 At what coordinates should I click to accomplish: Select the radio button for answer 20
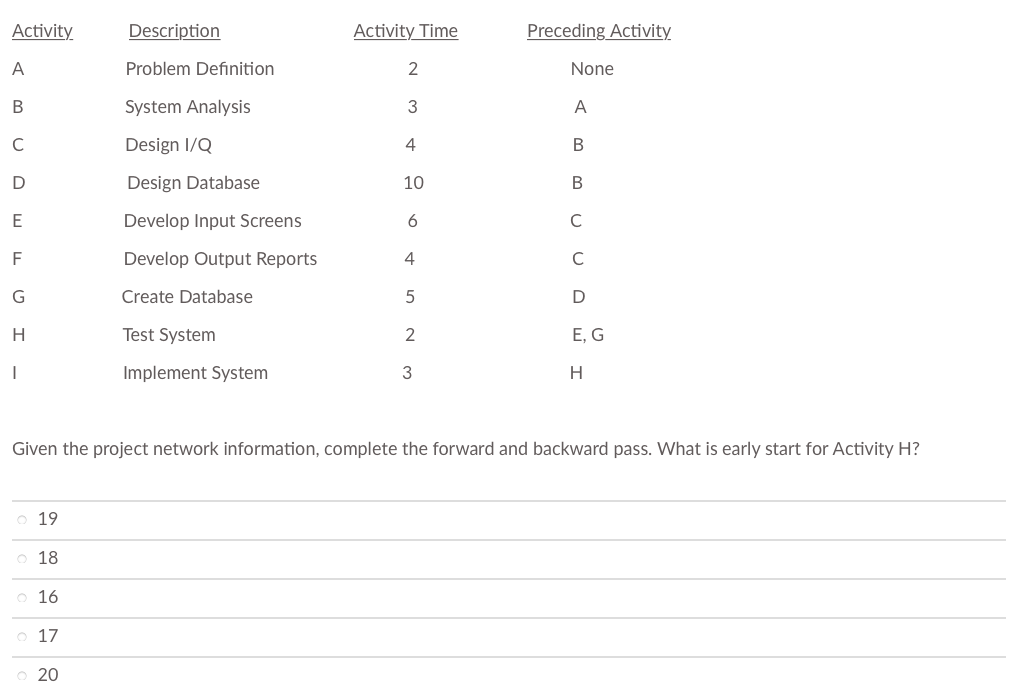click(x=22, y=675)
